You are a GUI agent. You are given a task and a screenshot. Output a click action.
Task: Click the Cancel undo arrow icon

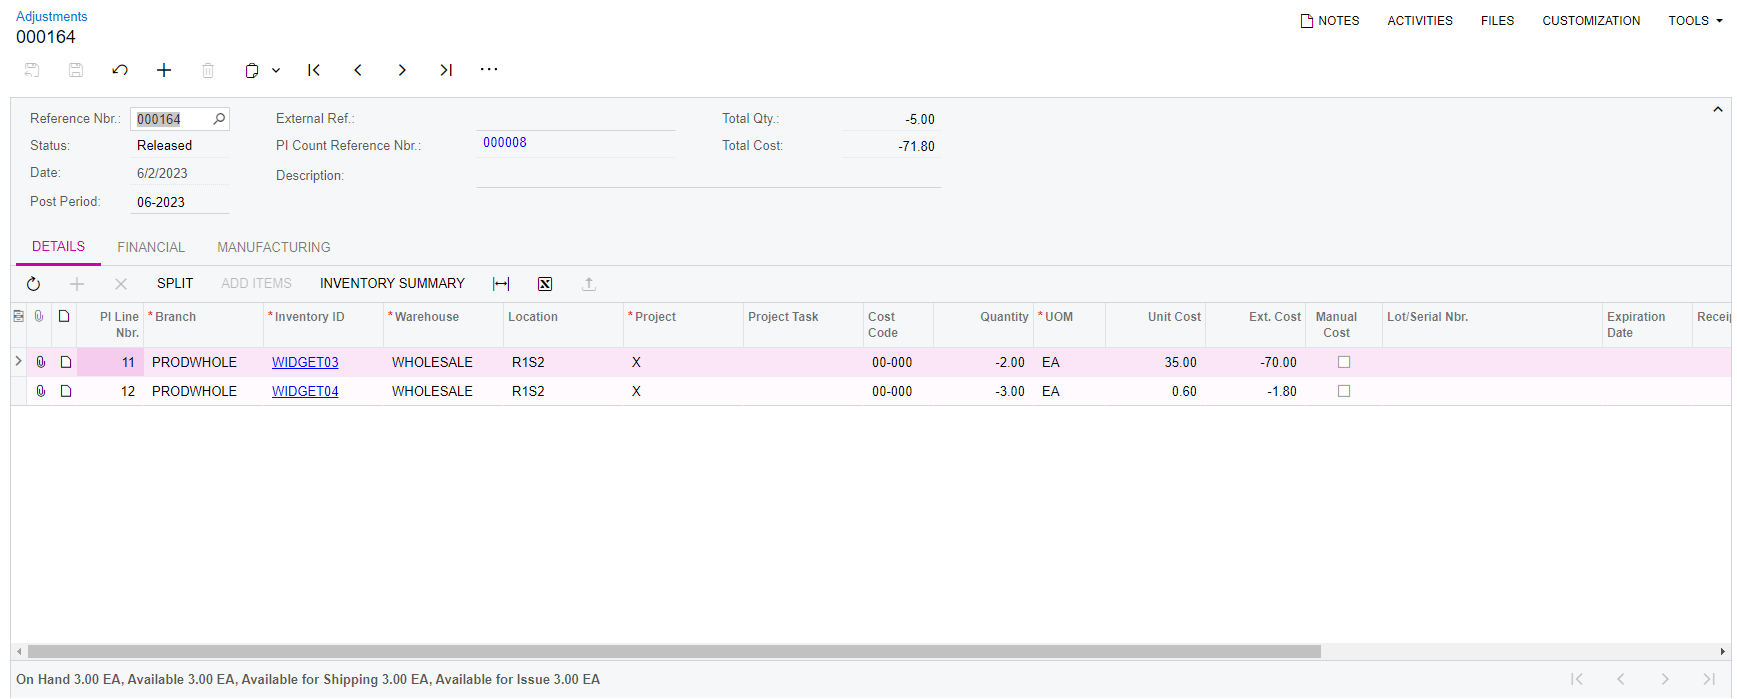[x=120, y=70]
